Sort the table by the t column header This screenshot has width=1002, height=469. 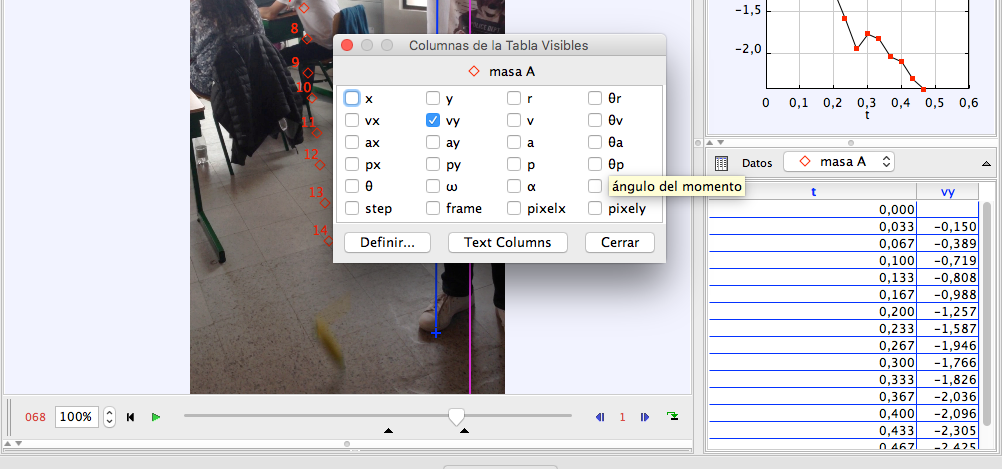point(813,192)
